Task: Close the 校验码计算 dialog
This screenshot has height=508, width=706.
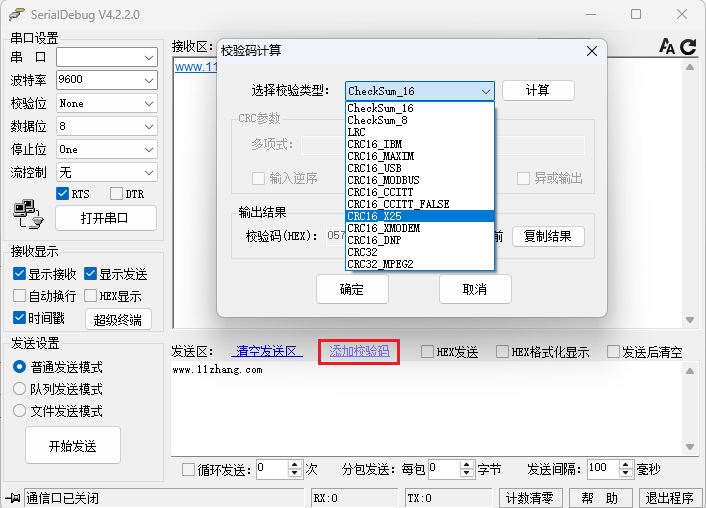Action: coord(592,51)
